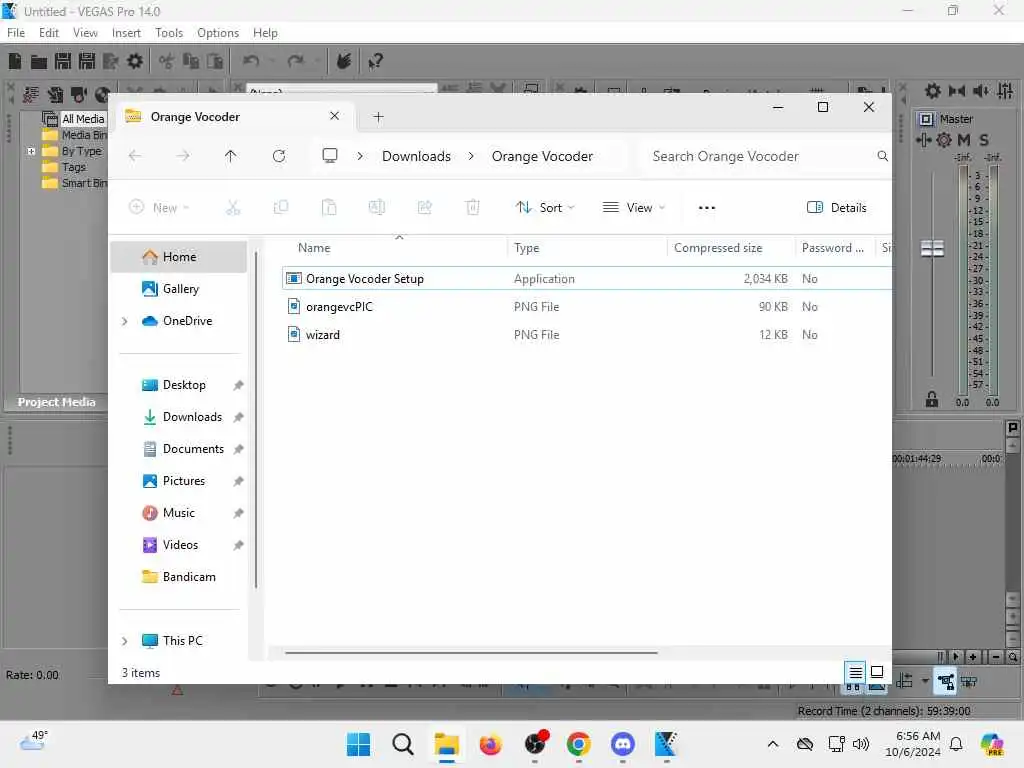Open the VEGAS Tools menu
The image size is (1024, 768).
168,33
